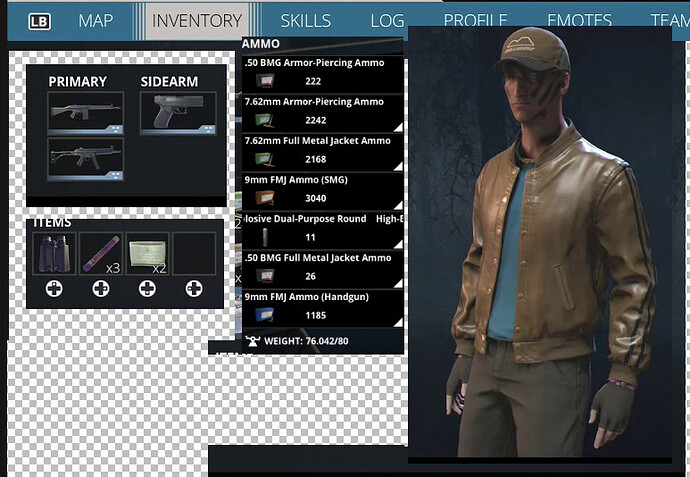Select the medkit item x2
Image resolution: width=690 pixels, height=477 pixels.
click(x=147, y=253)
